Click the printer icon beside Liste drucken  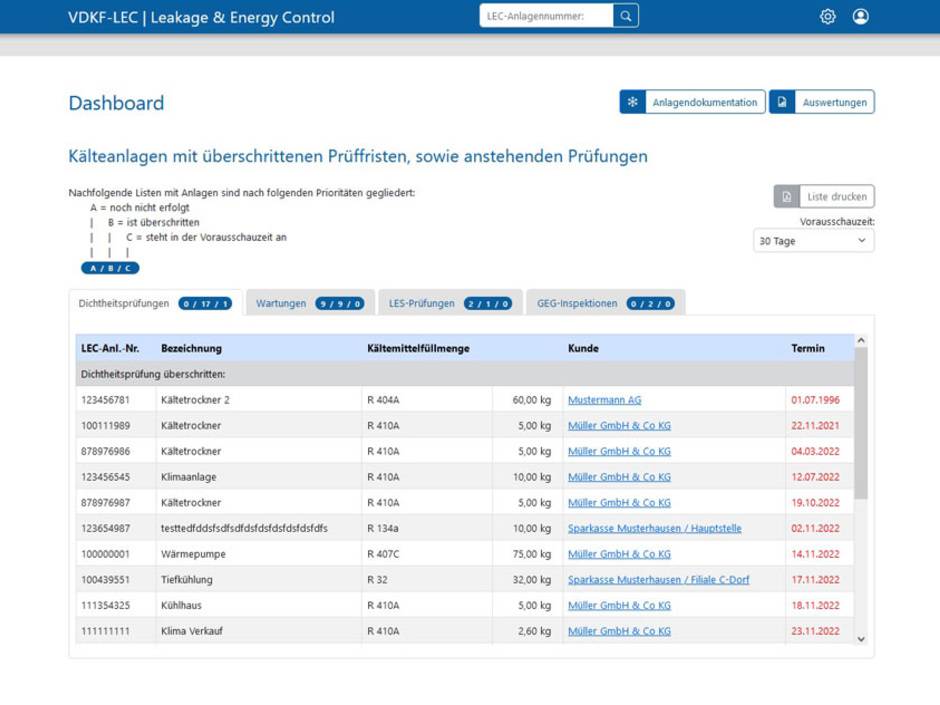786,197
